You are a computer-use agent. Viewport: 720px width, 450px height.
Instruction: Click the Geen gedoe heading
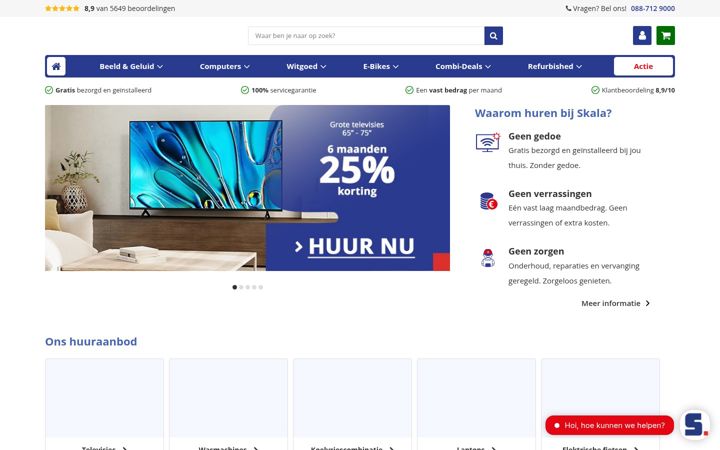pos(534,136)
